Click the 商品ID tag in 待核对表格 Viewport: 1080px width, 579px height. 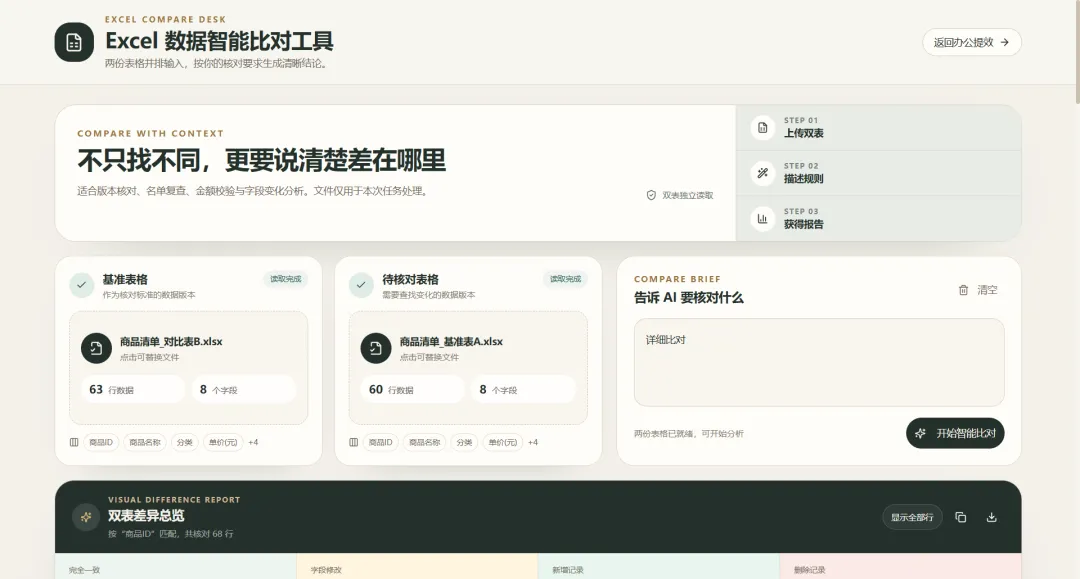[380, 442]
